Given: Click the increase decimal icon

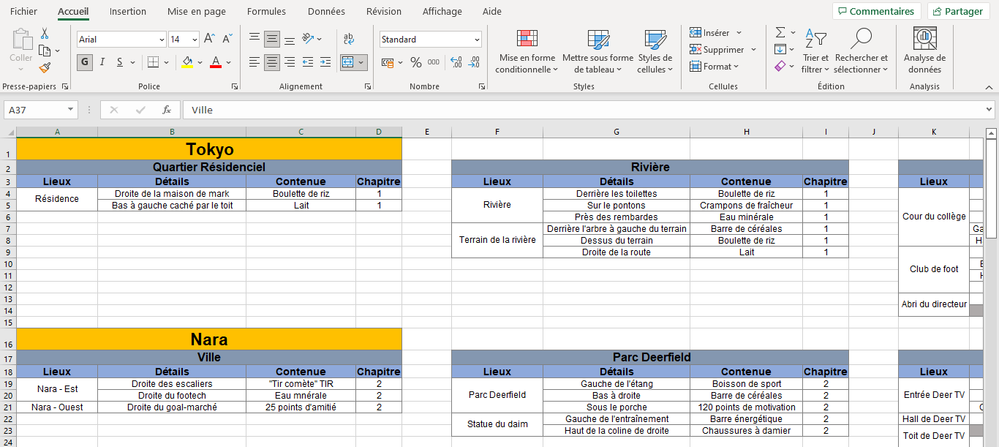Looking at the screenshot, I should point(456,62).
